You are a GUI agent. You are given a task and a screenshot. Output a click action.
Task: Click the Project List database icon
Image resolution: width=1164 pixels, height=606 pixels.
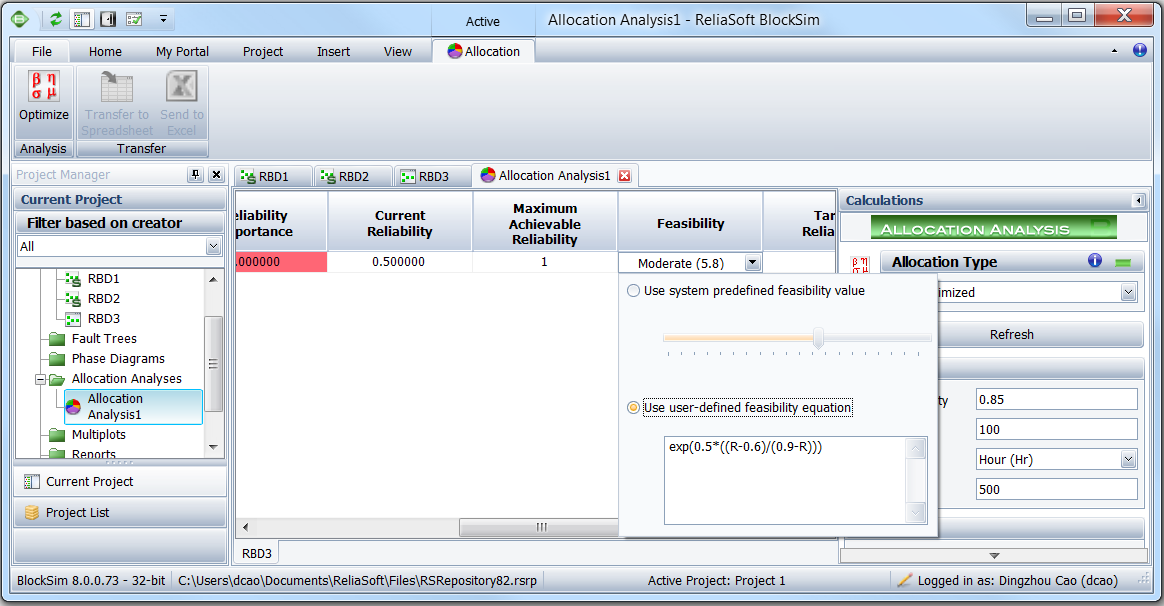31,513
